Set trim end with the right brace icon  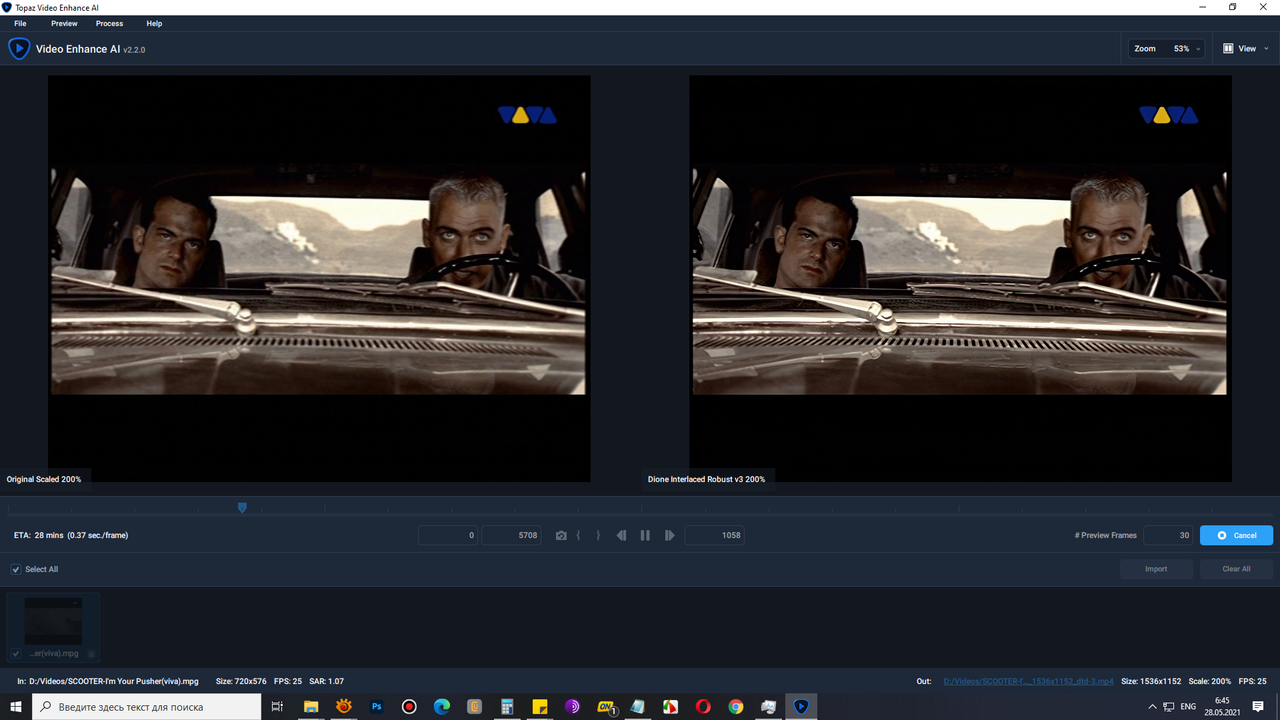pos(598,536)
